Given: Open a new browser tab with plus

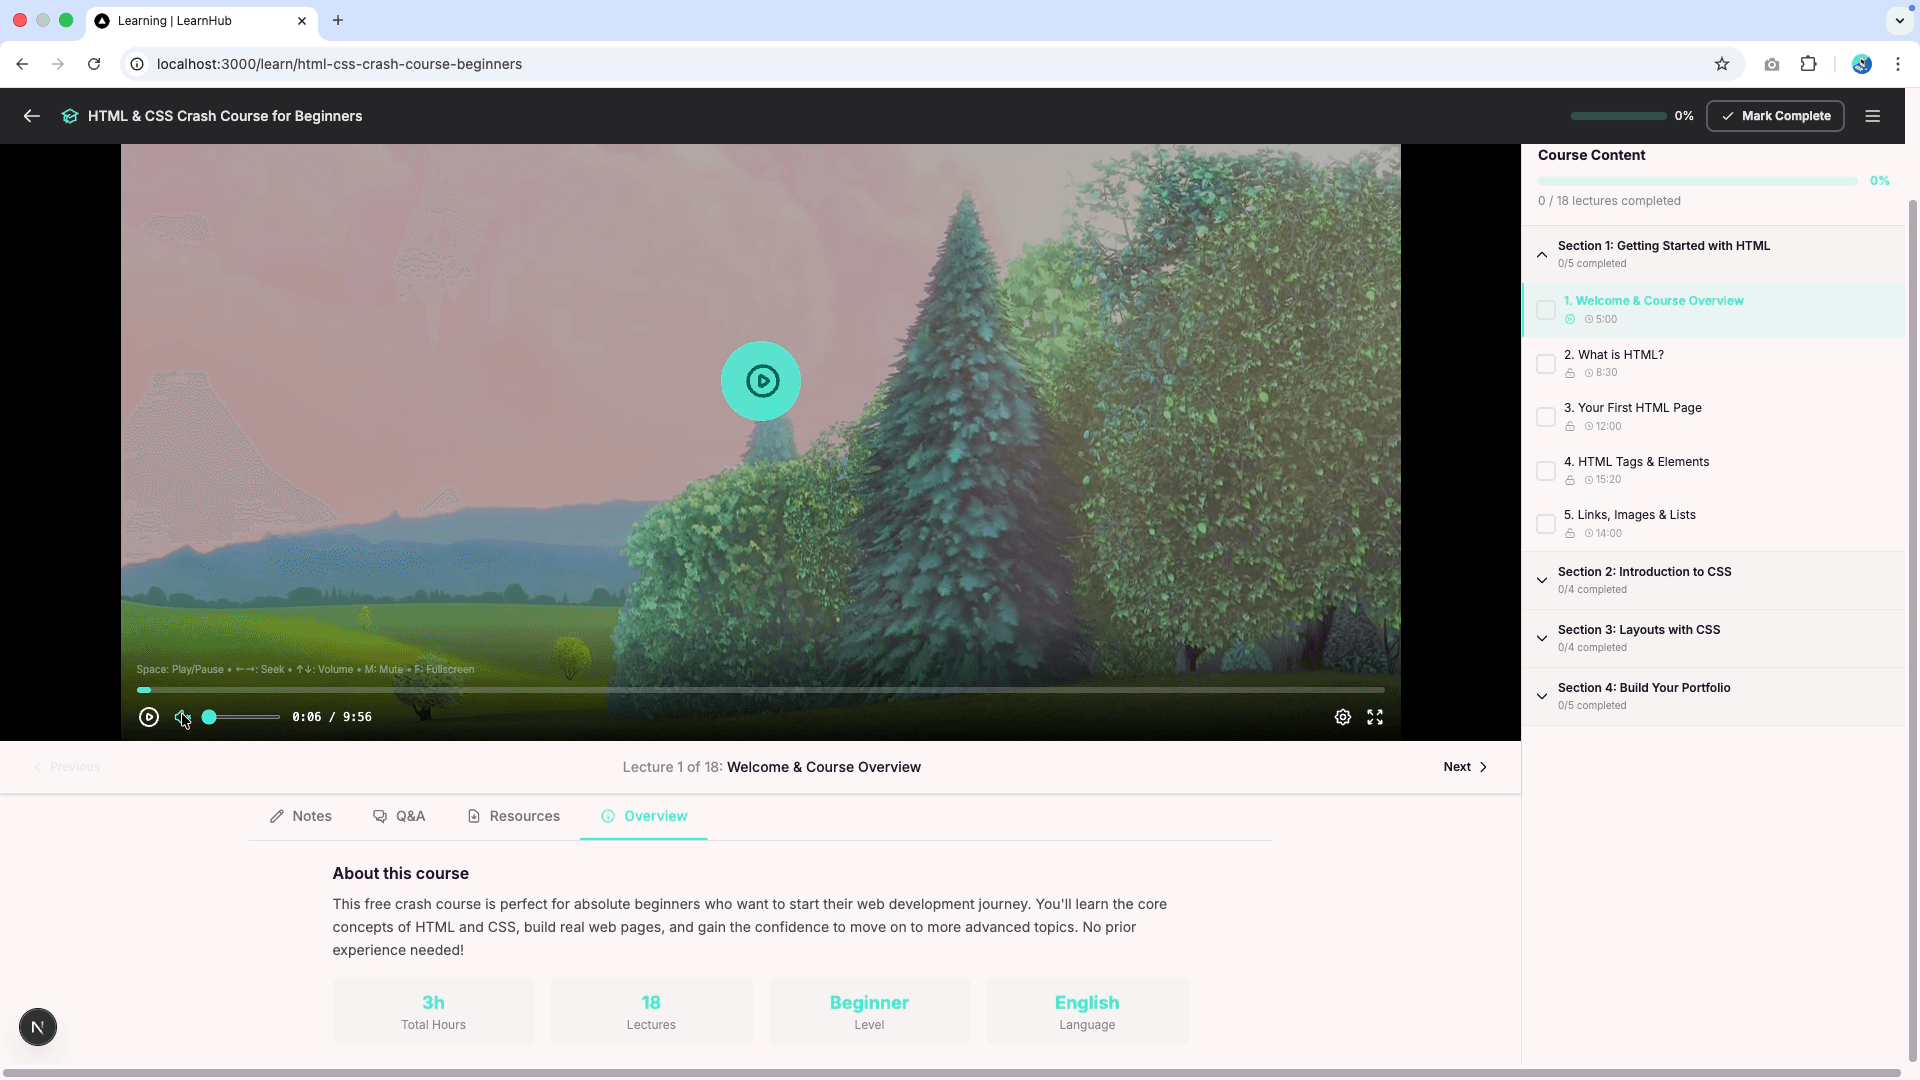Looking at the screenshot, I should pos(338,20).
